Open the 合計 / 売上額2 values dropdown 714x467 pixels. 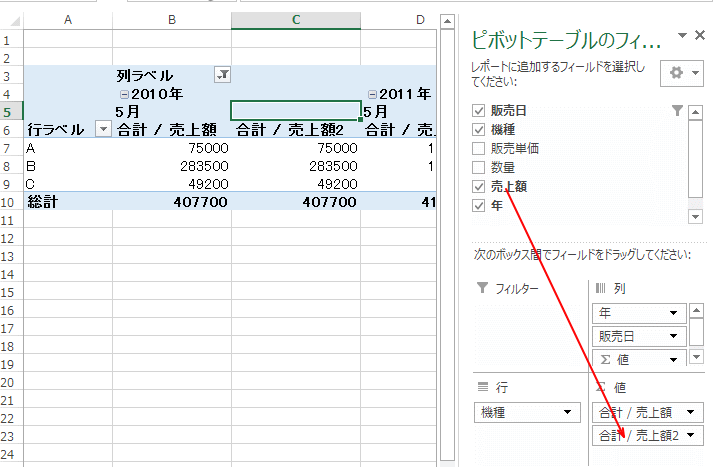click(691, 435)
